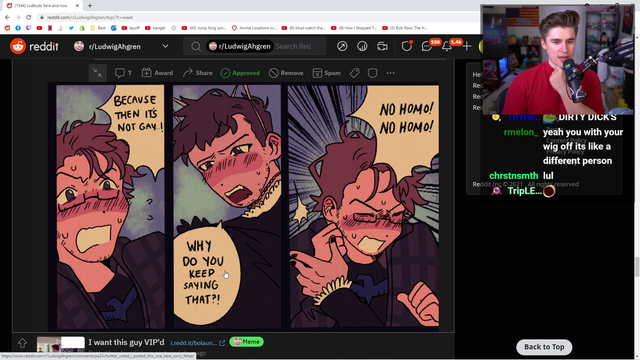The height and width of the screenshot is (360, 640).
Task: Click the Meme flair tag
Action: [247, 342]
